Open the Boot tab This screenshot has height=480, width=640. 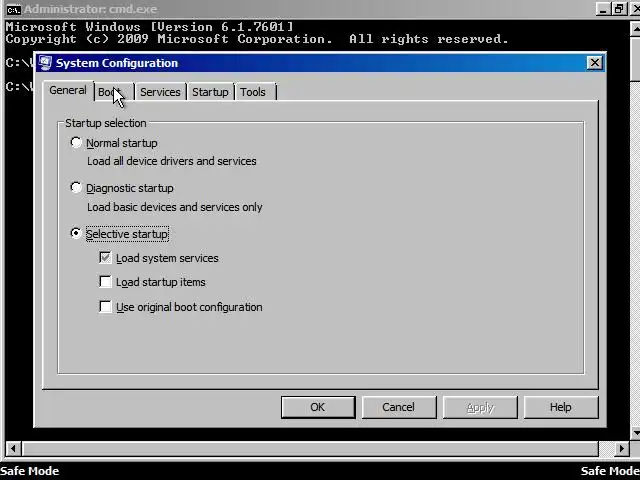tap(114, 92)
